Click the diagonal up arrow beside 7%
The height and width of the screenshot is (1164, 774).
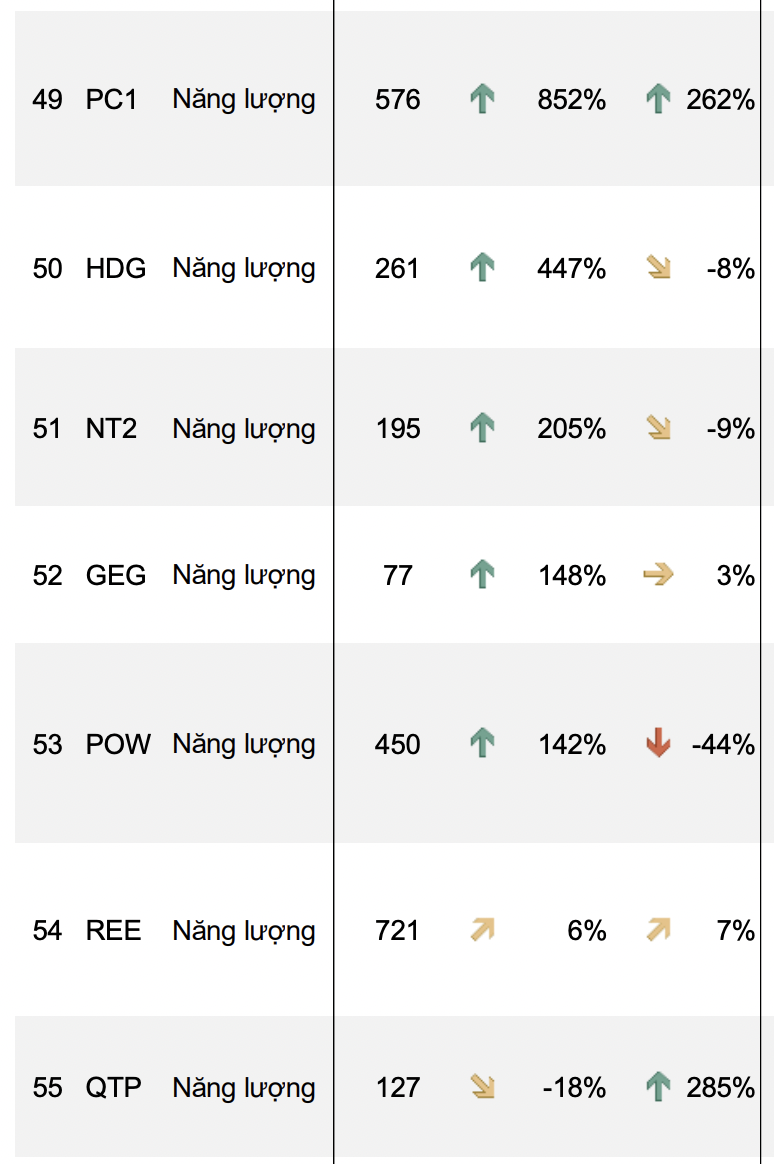click(658, 931)
